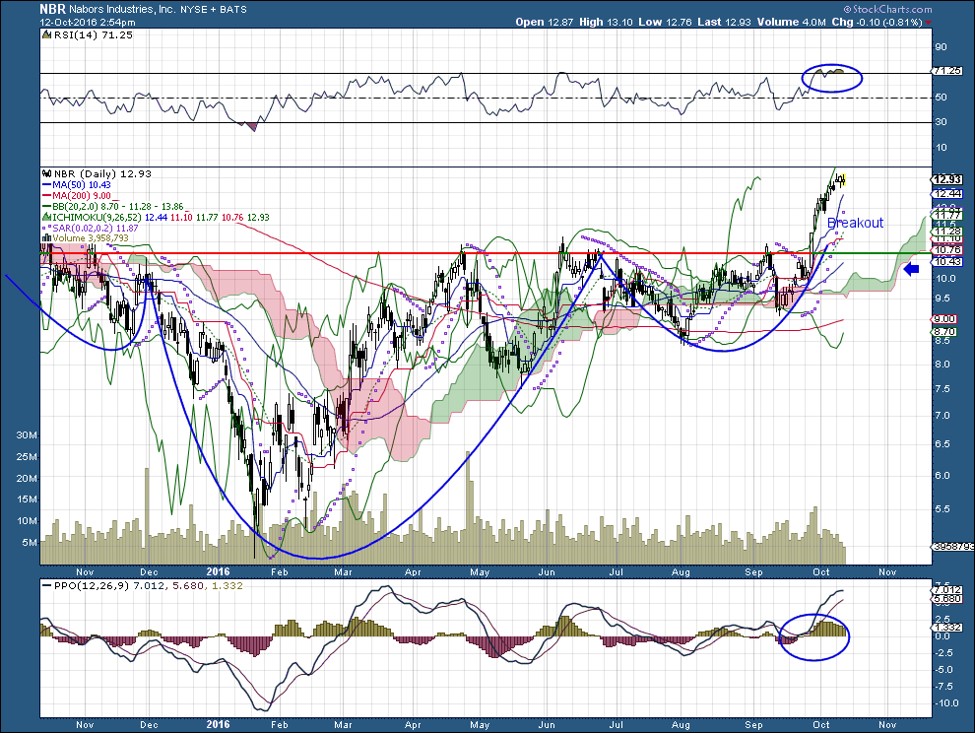Click the 90 level on RSI axis

click(941, 47)
